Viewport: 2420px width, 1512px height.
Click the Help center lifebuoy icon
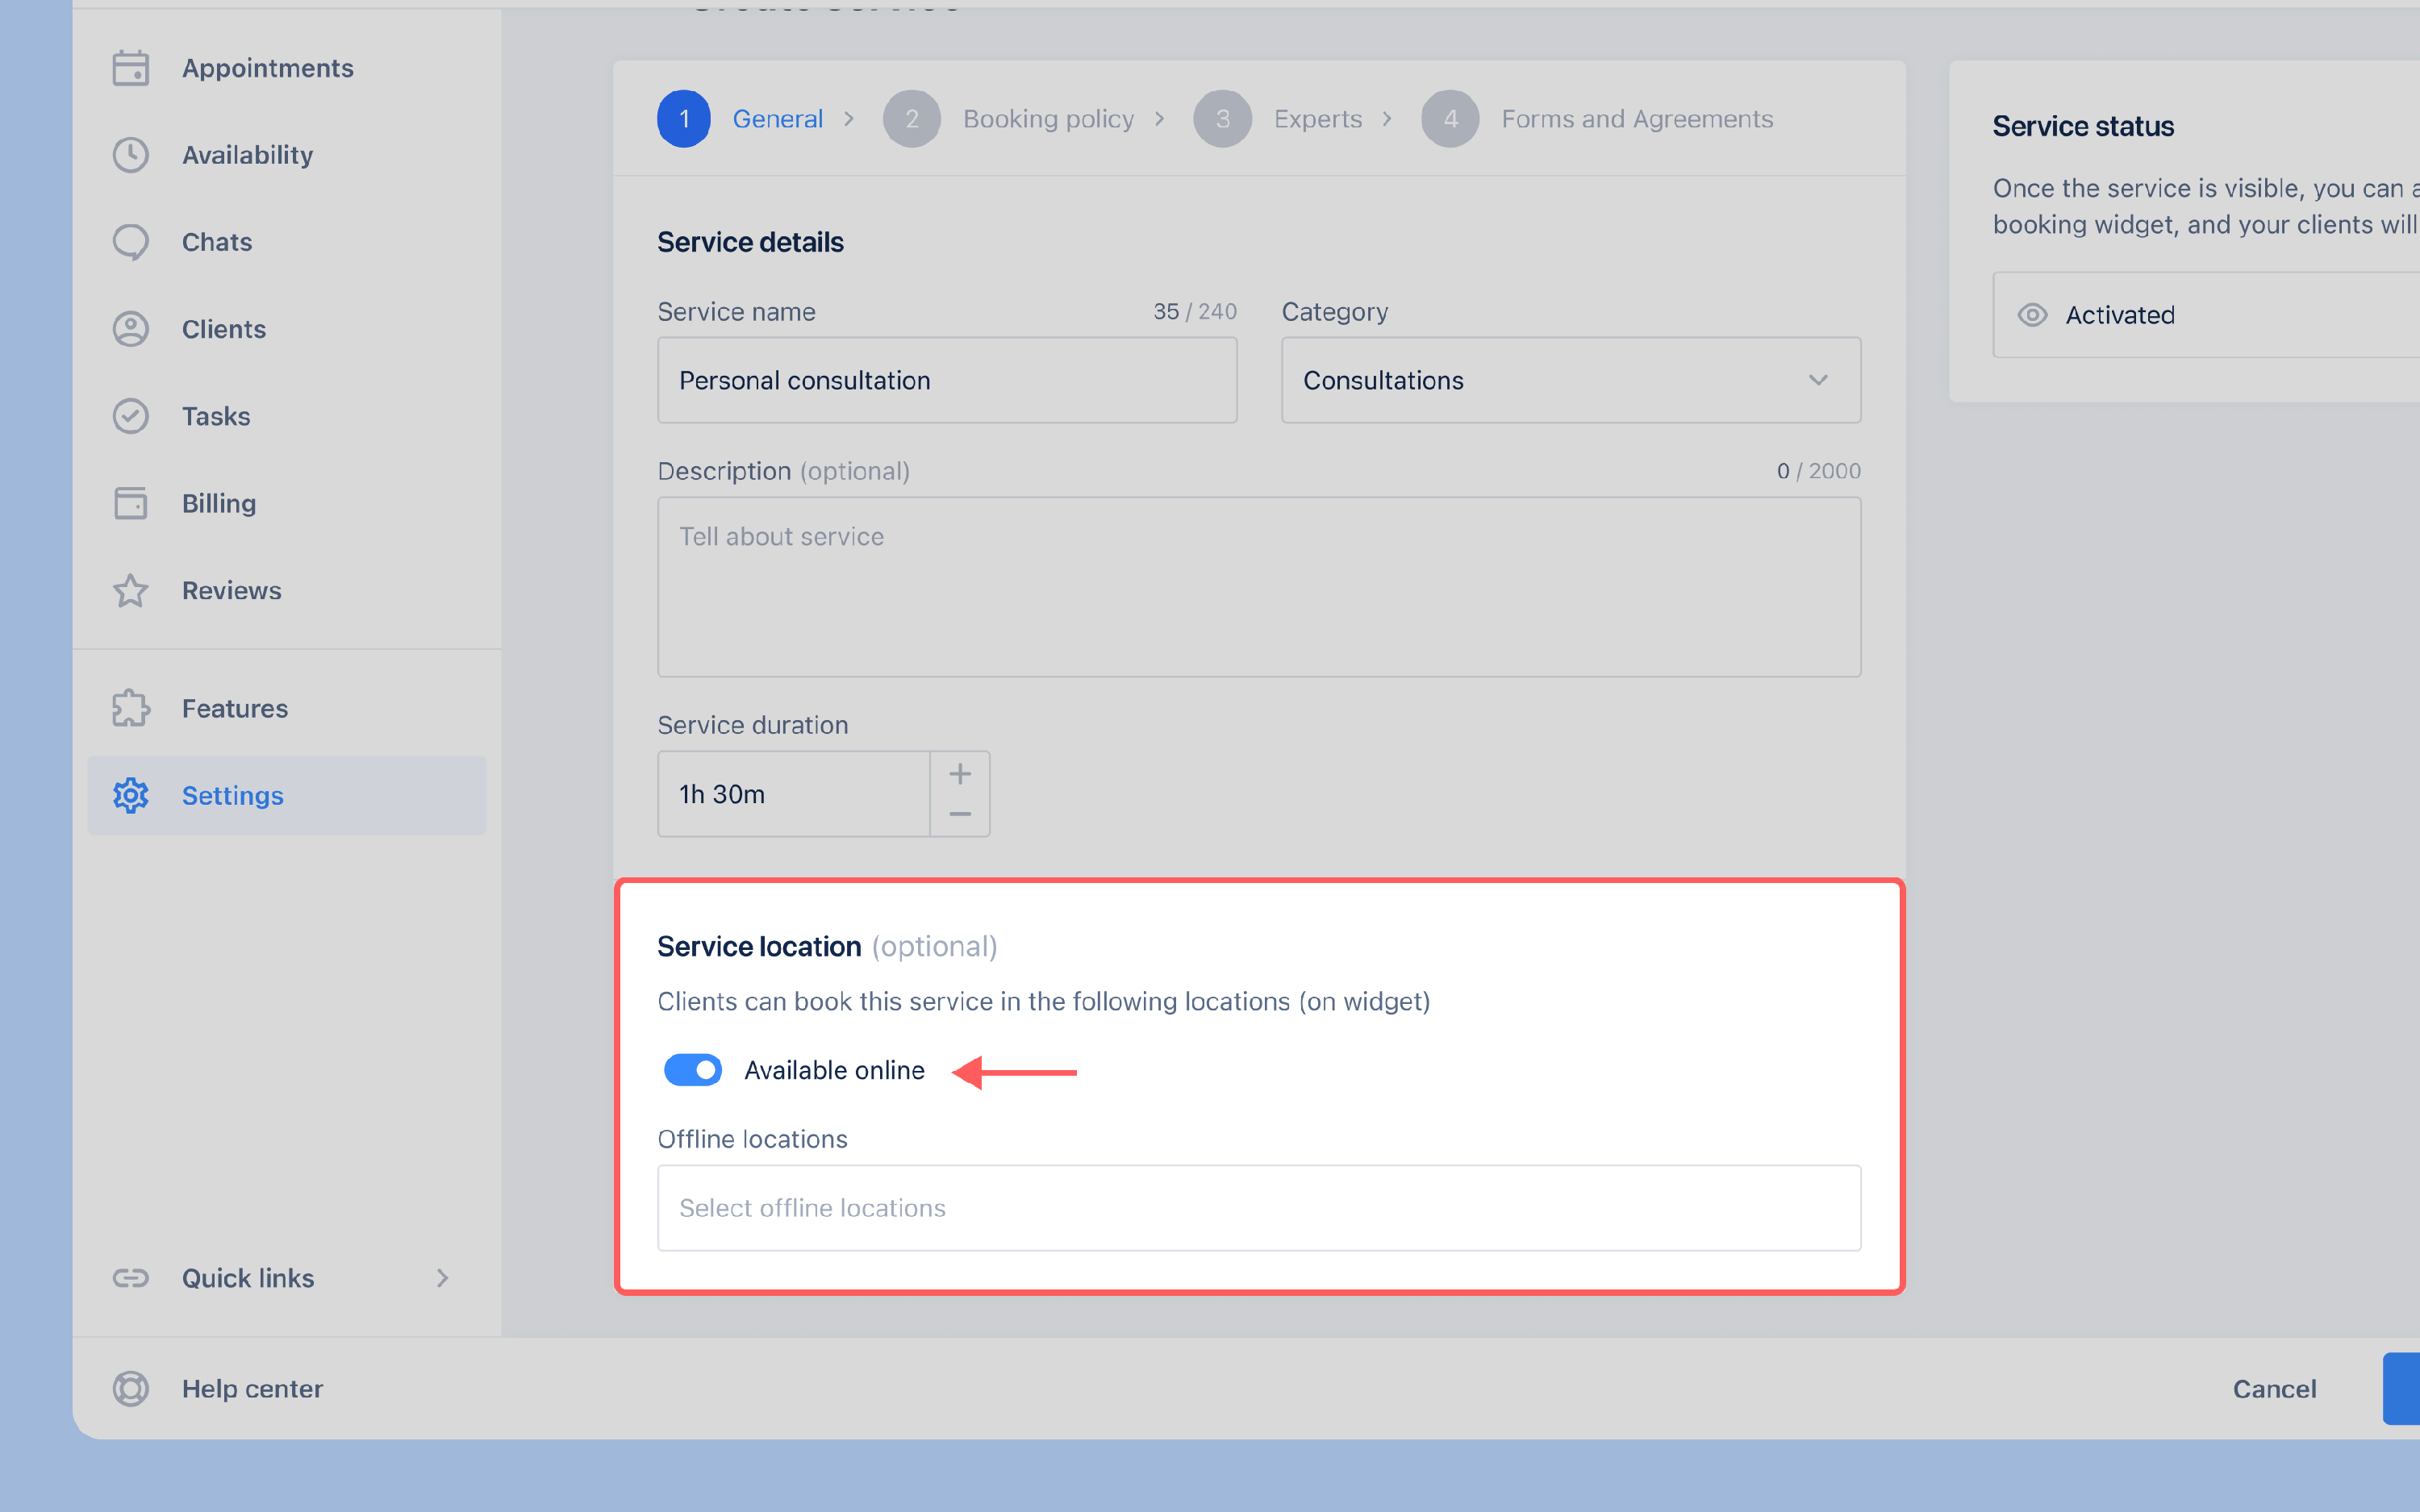point(131,1388)
